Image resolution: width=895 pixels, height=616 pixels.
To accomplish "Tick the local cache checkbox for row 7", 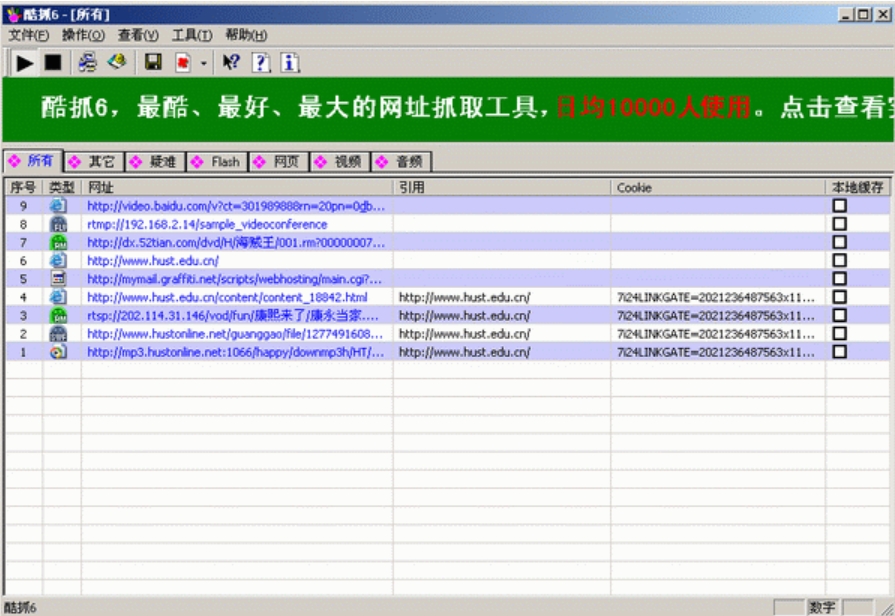I will pos(839,242).
